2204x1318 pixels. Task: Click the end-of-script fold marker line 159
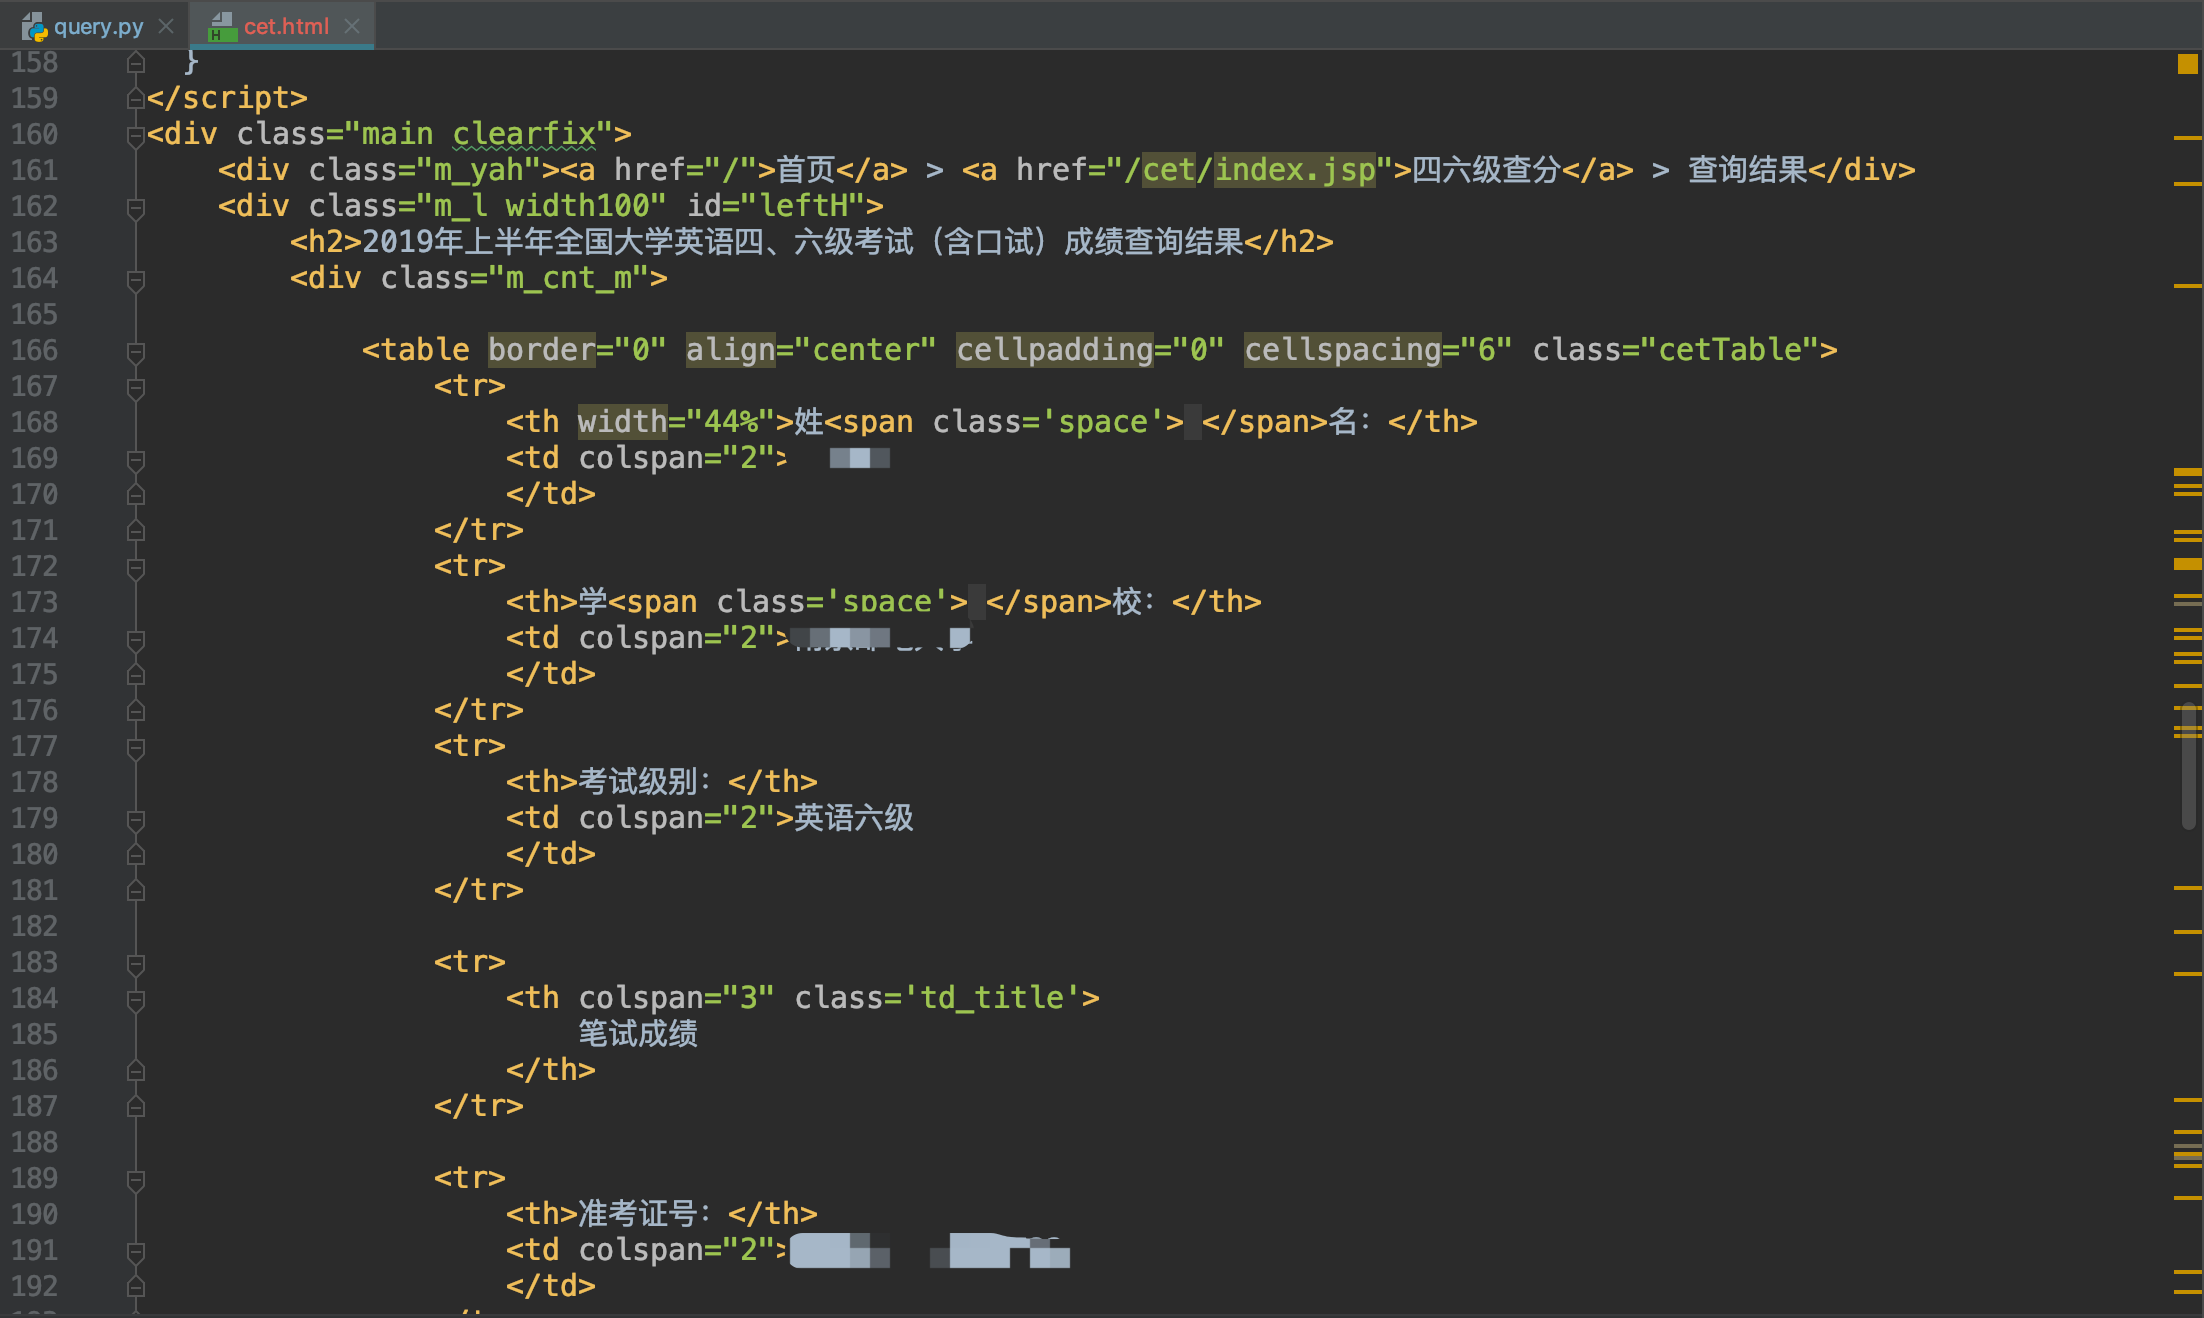tap(136, 99)
